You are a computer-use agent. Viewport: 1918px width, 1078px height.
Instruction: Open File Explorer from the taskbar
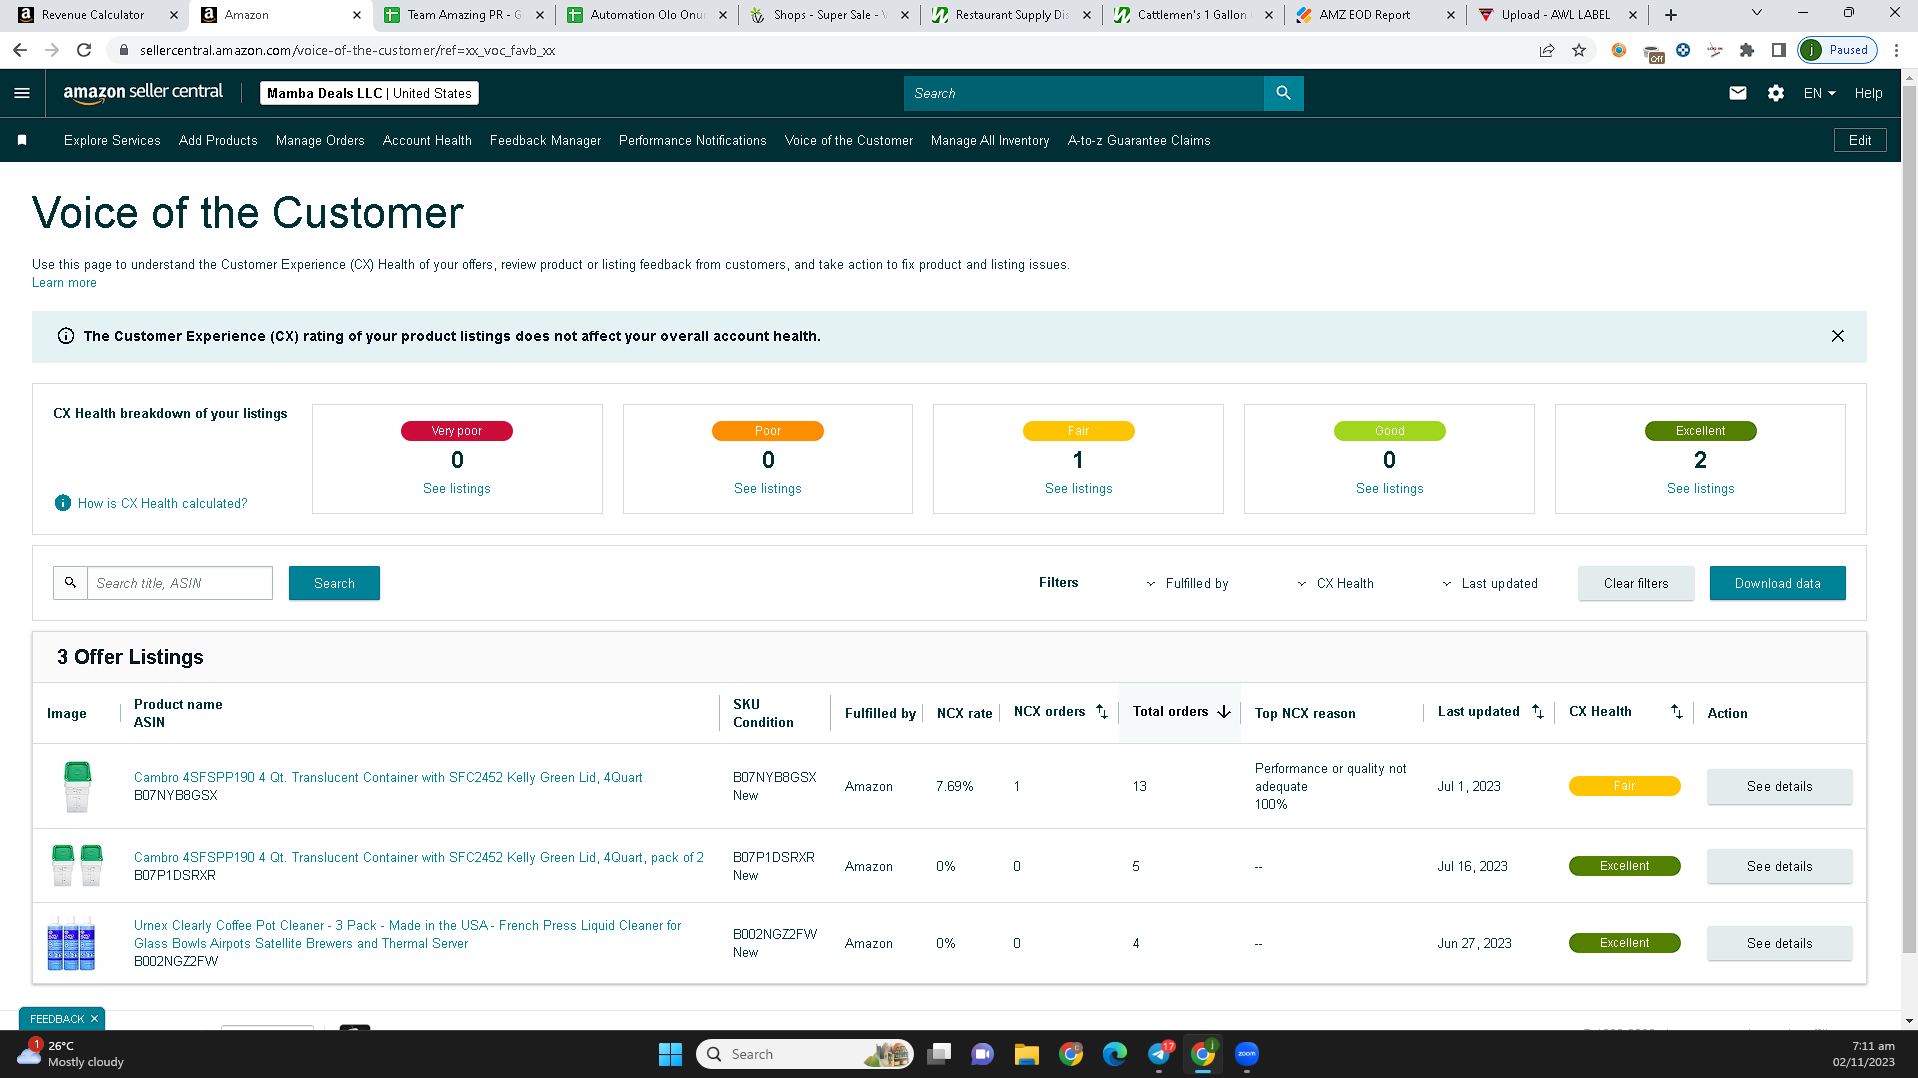pyautogui.click(x=1027, y=1054)
